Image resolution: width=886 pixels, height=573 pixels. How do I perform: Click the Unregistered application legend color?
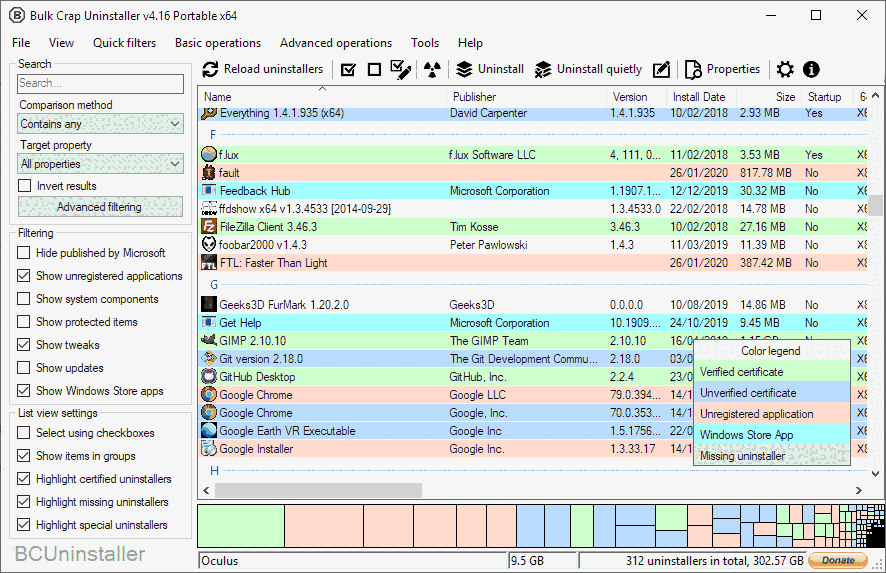coord(771,414)
